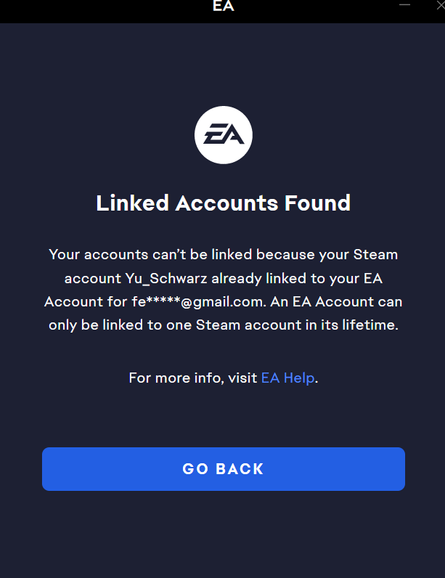This screenshot has height=578, width=445.
Task: Click the word 'Help' in the blue link
Action: (299, 378)
